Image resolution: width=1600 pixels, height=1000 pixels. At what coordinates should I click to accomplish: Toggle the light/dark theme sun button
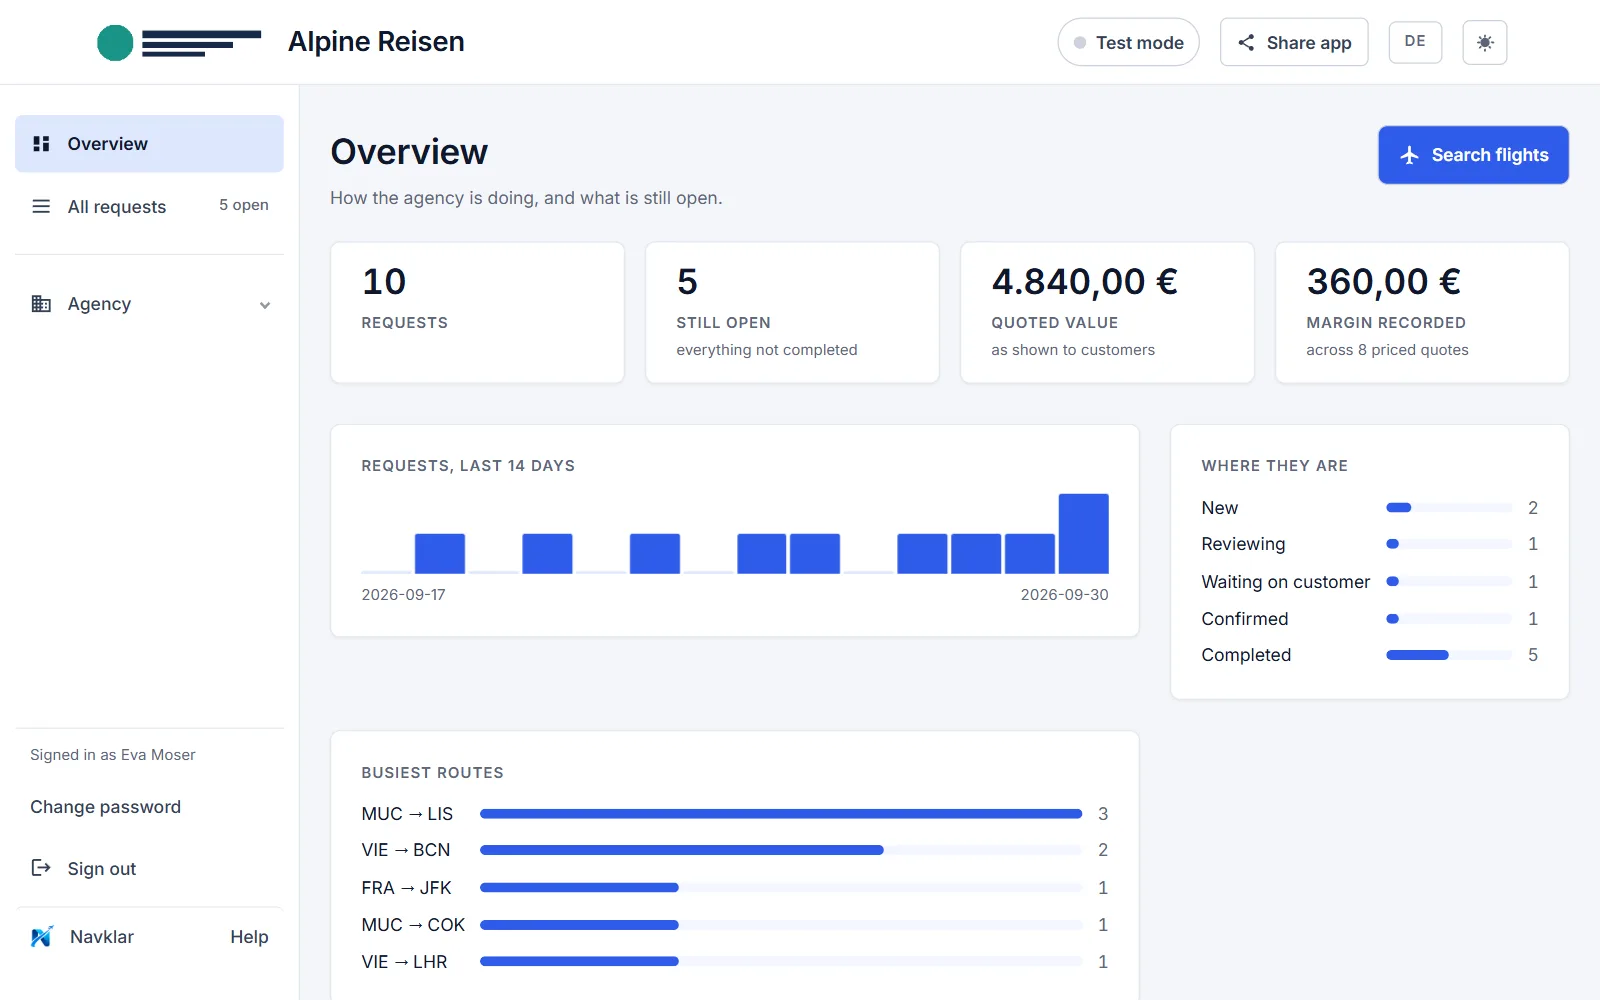coord(1485,42)
